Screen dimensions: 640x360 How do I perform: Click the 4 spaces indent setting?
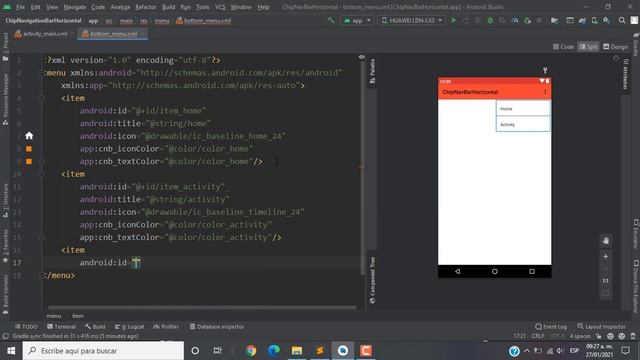[580, 336]
